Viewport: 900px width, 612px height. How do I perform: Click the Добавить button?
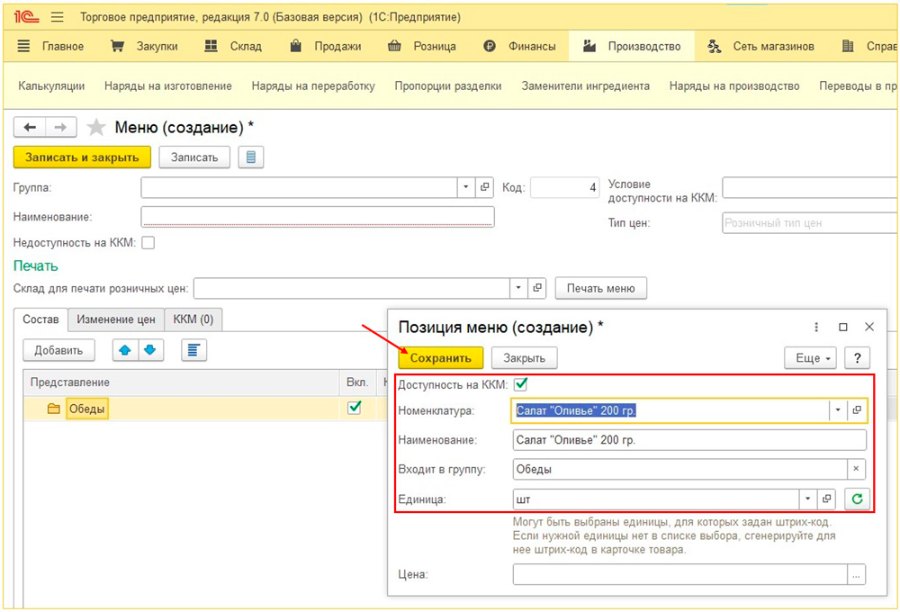[x=59, y=350]
